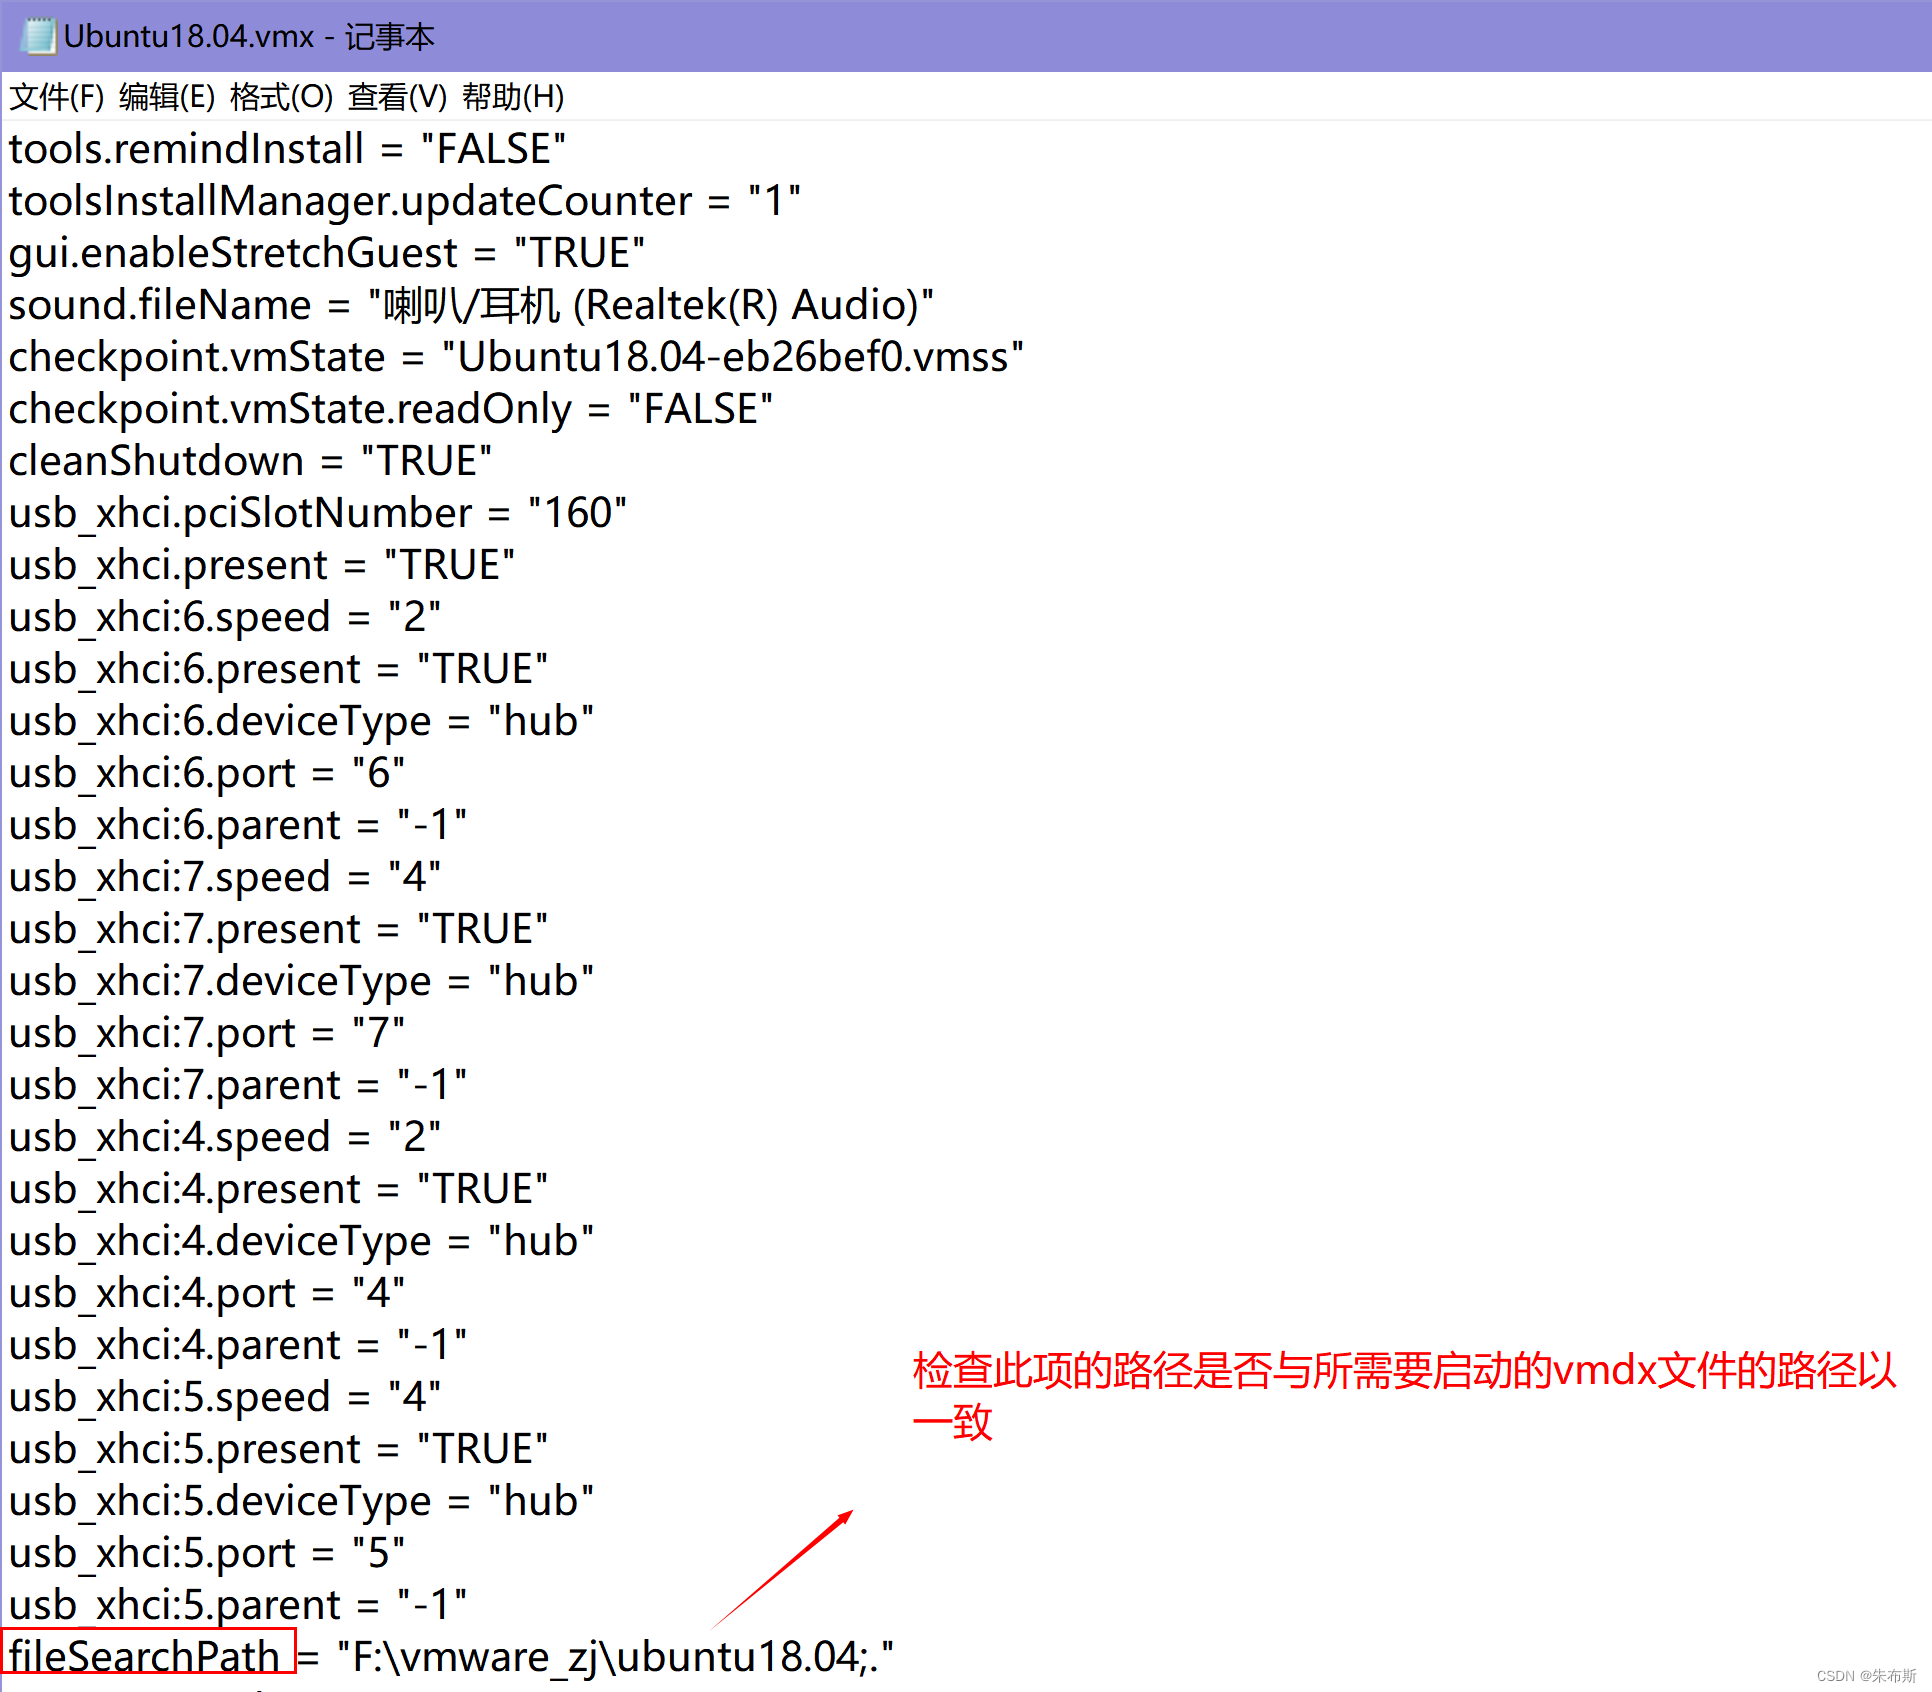1932x1692 pixels.
Task: Open the 文件(F) menu
Action: pyautogui.click(x=56, y=97)
